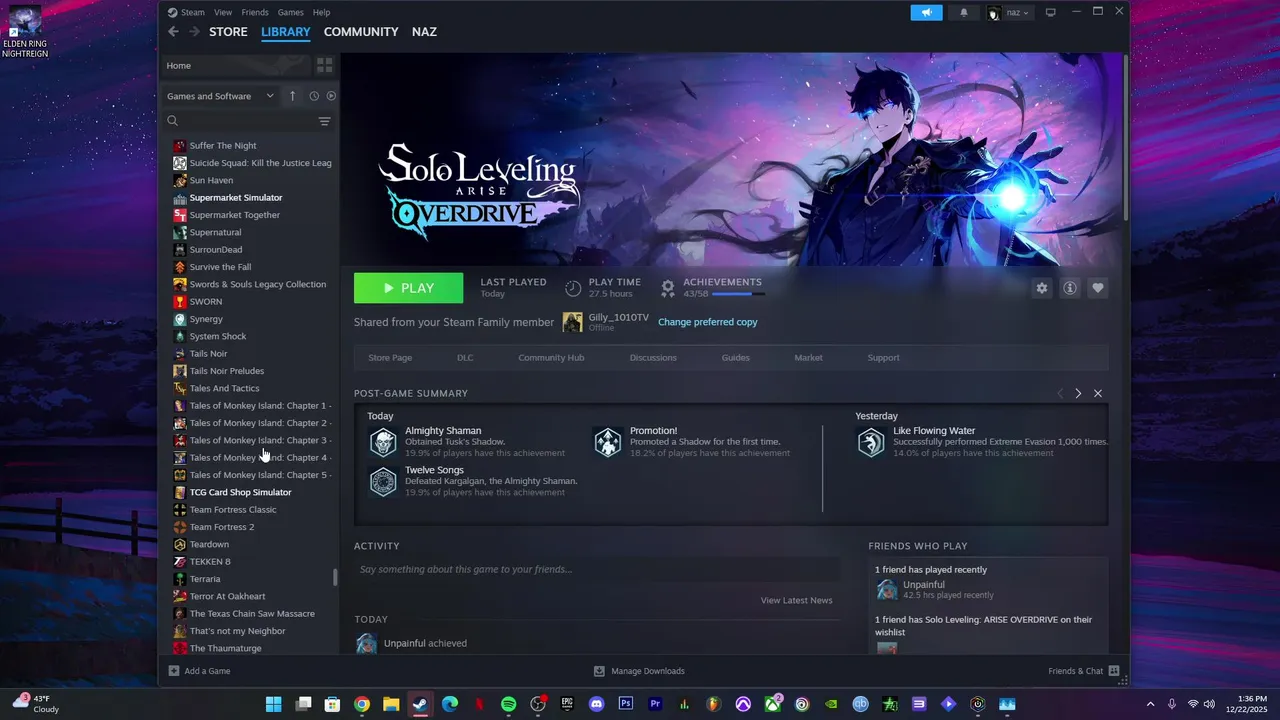Open Gilly_1010TV profile avatar
Image resolution: width=1280 pixels, height=720 pixels.
(x=572, y=321)
